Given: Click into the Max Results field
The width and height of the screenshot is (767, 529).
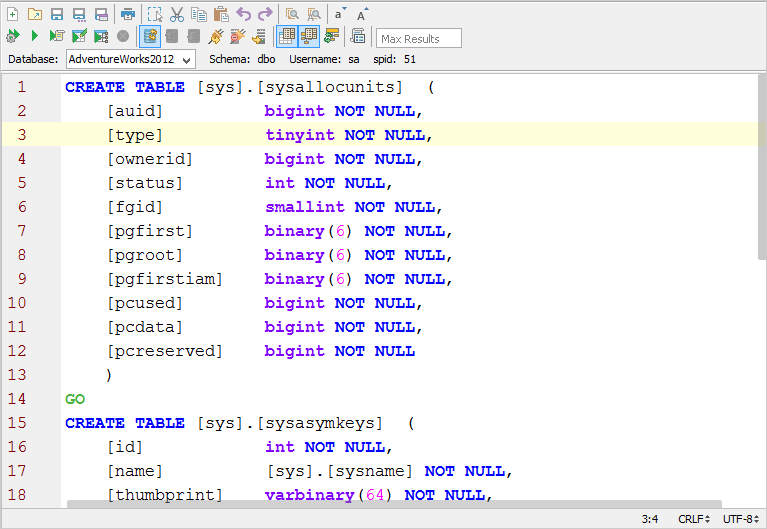Looking at the screenshot, I should click(419, 38).
